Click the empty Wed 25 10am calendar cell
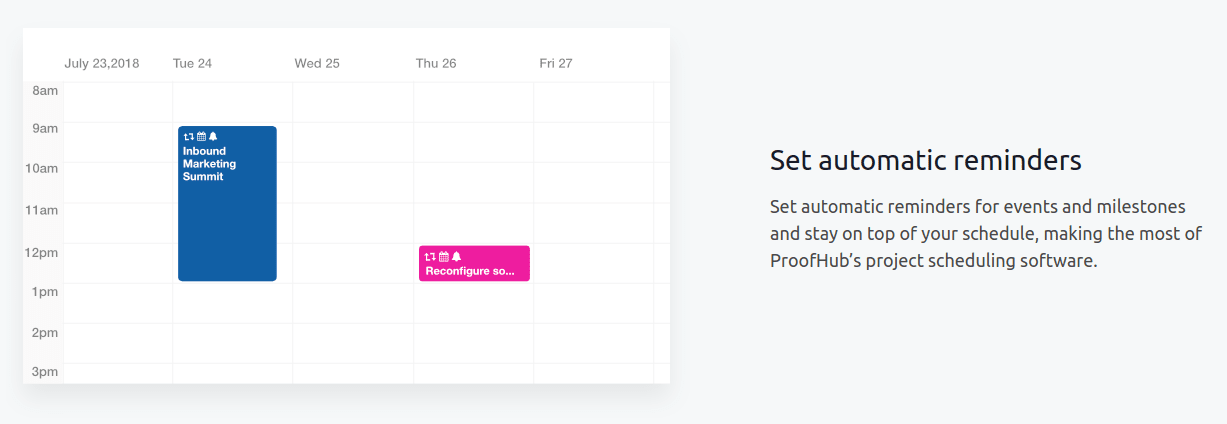This screenshot has height=424, width=1227. pos(353,183)
